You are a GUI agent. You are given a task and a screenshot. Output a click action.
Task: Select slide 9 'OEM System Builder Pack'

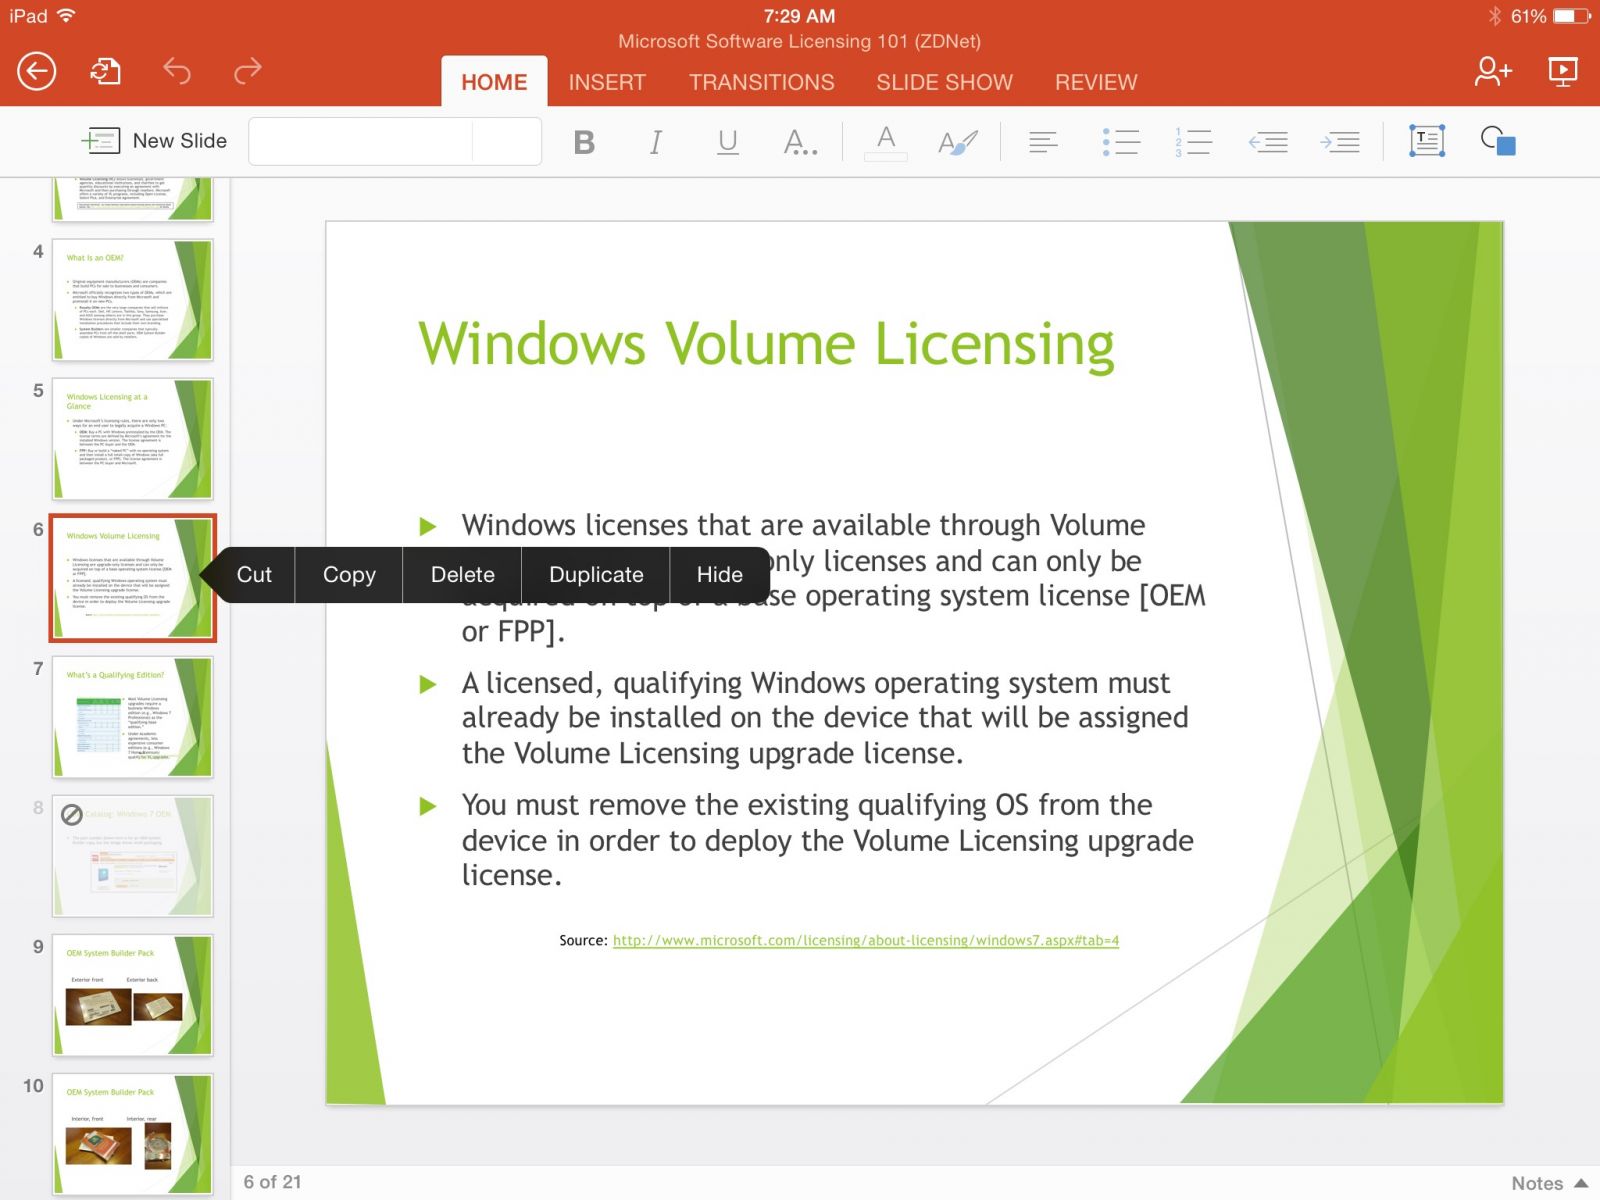coord(133,995)
